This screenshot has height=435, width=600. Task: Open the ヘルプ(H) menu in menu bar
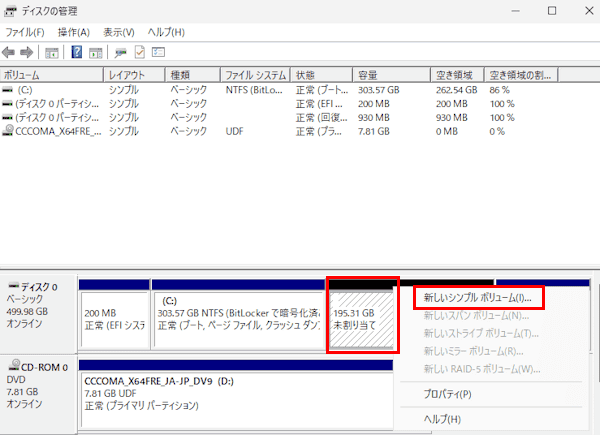coord(166,32)
